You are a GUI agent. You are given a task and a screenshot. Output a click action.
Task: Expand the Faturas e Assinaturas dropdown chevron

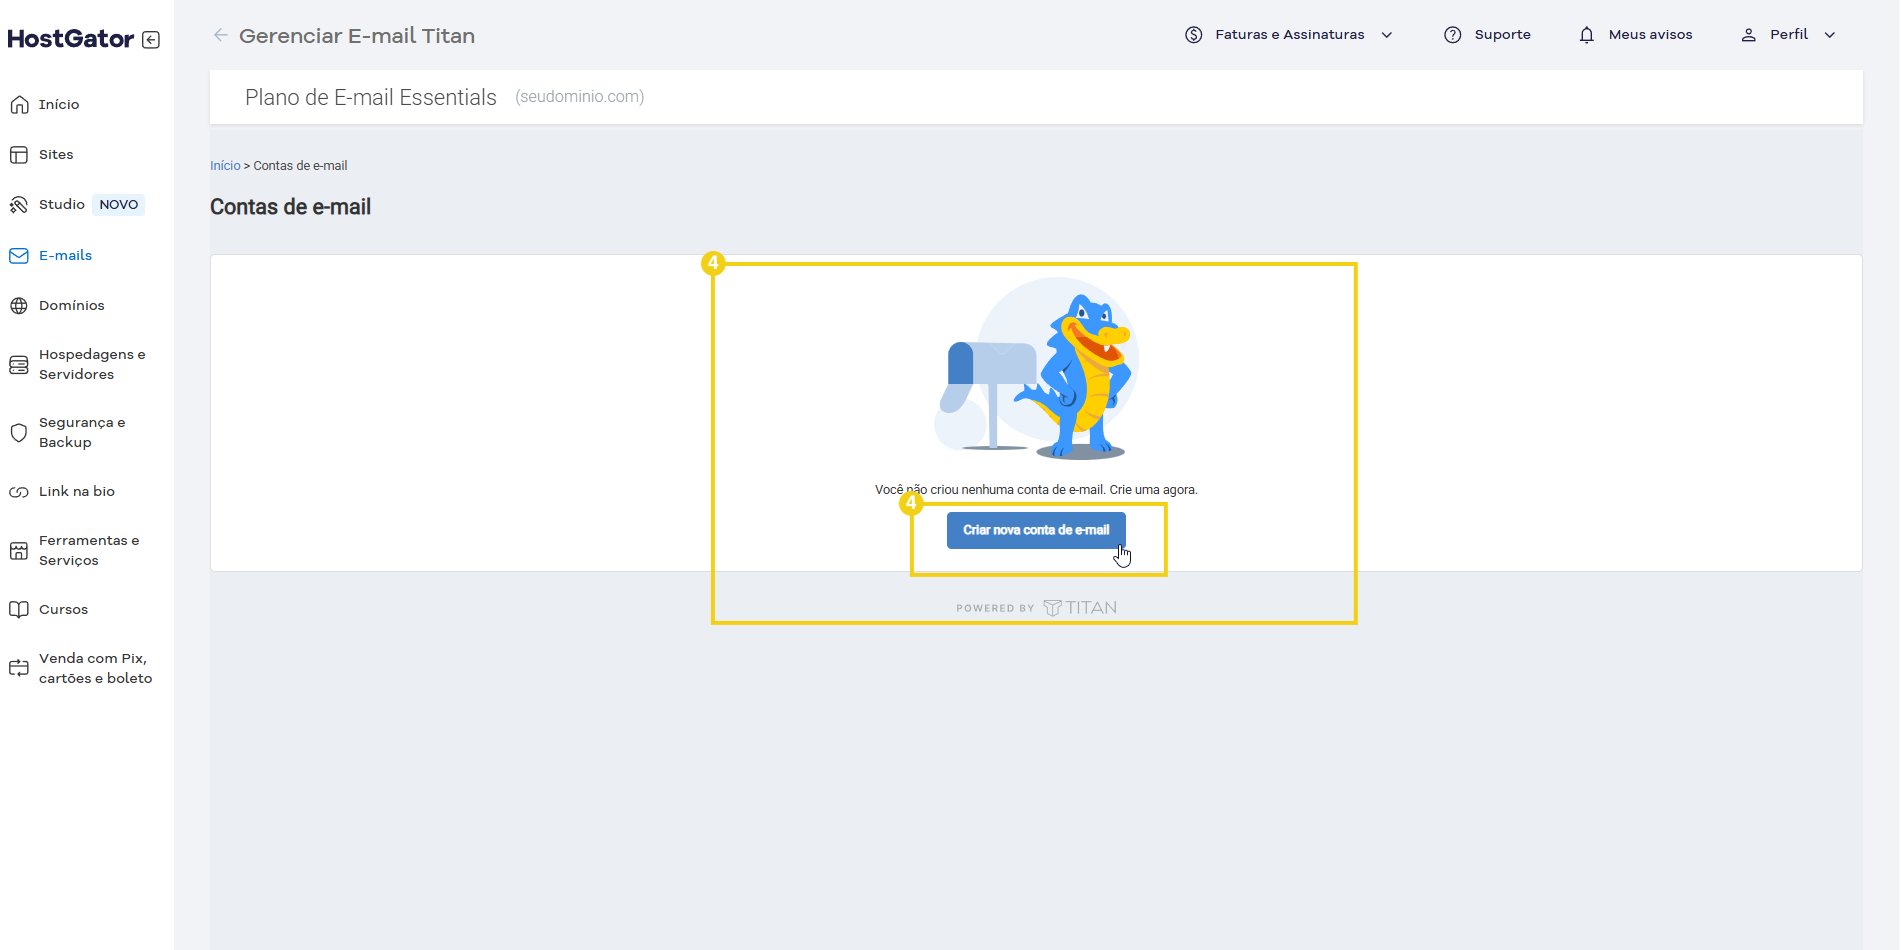click(x=1387, y=35)
